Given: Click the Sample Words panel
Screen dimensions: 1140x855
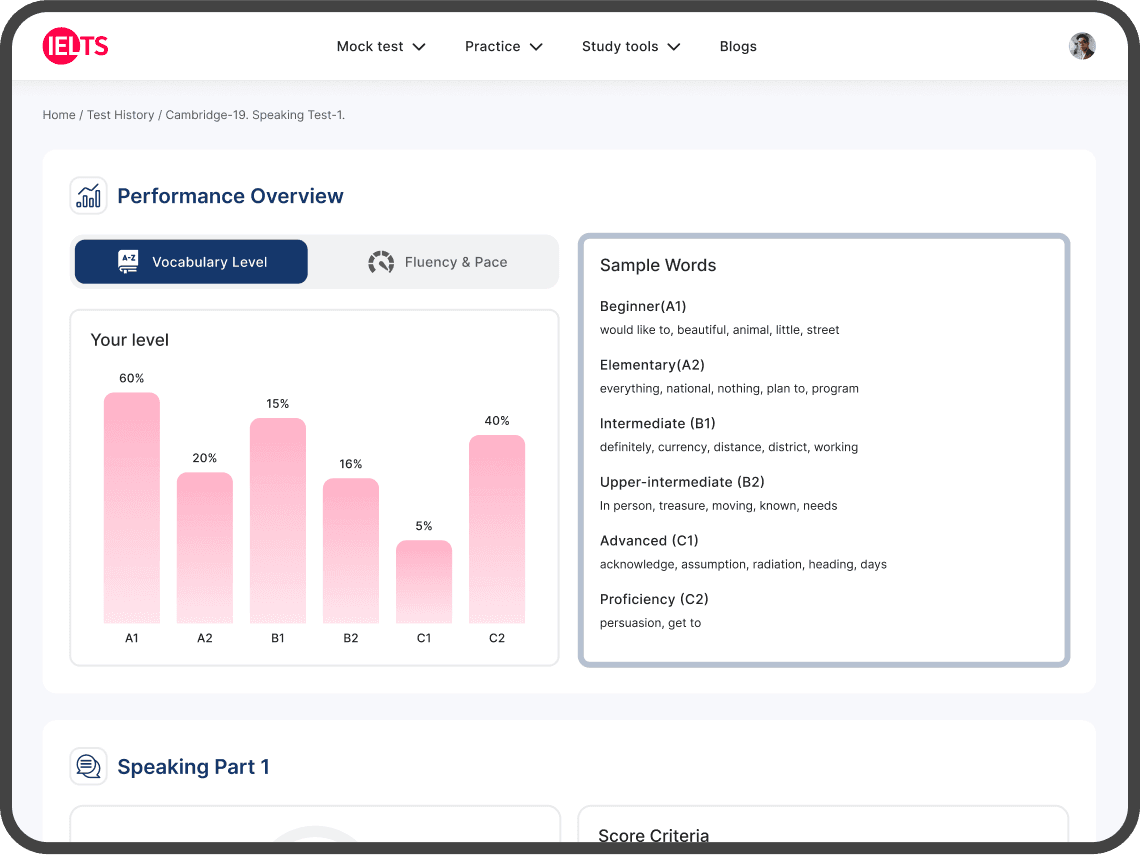Looking at the screenshot, I should (x=823, y=449).
